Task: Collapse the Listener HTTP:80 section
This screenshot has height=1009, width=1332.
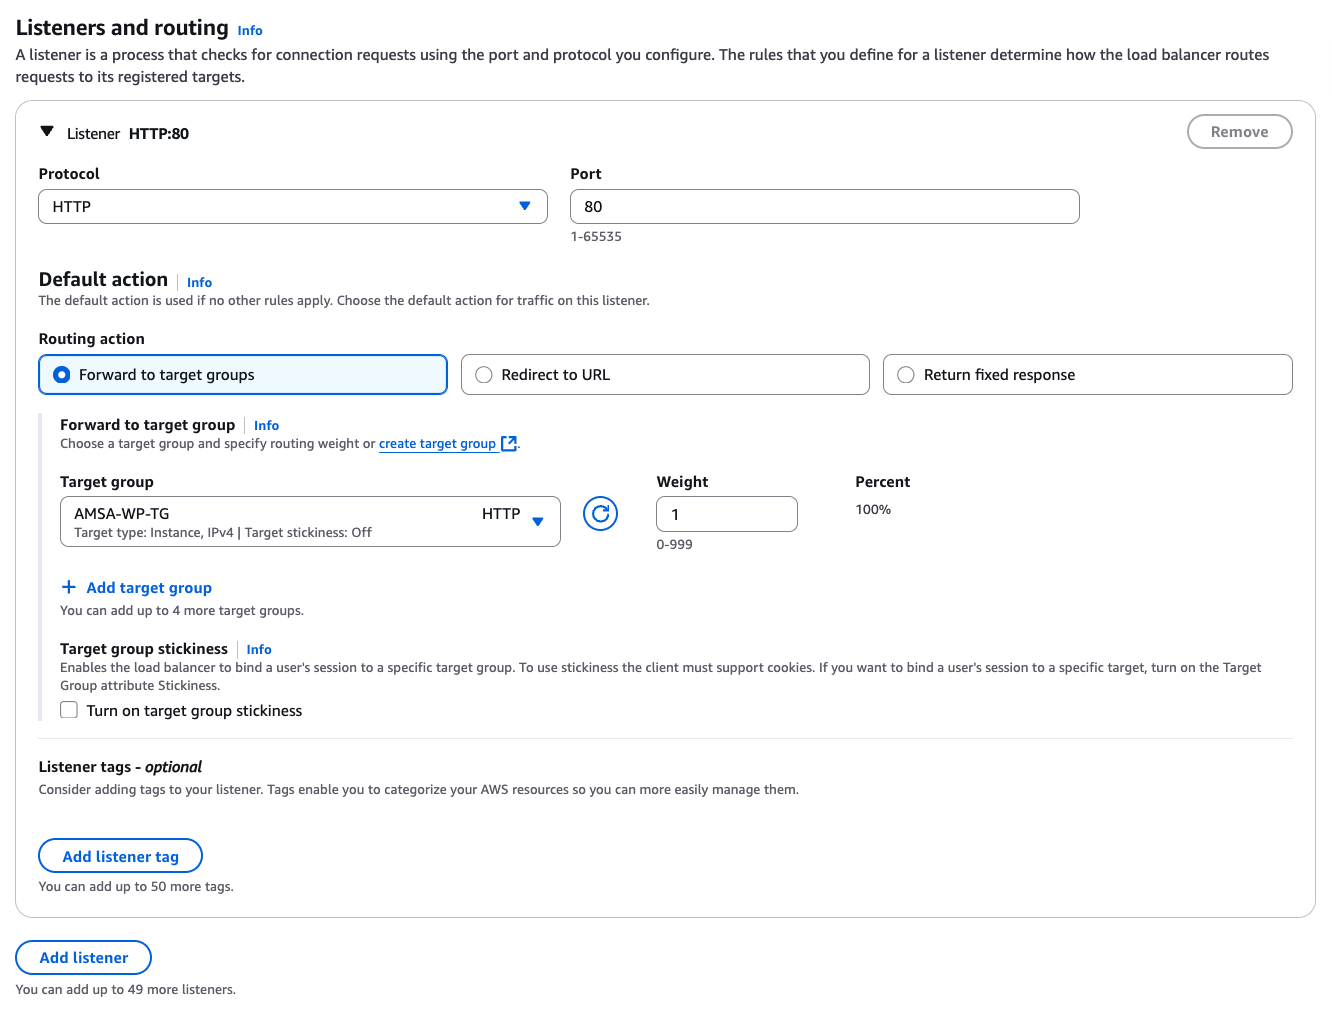Action: [x=47, y=132]
